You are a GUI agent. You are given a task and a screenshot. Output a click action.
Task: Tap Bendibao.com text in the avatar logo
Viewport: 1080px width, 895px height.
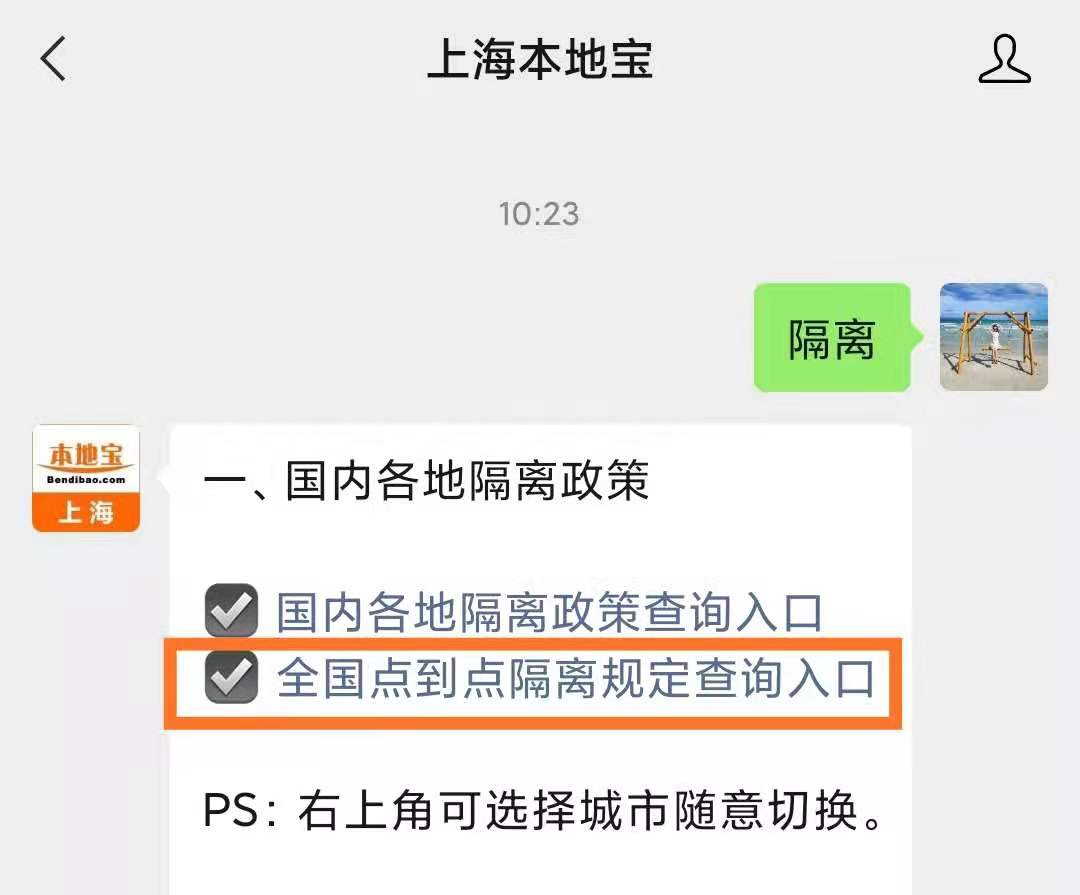click(x=86, y=480)
